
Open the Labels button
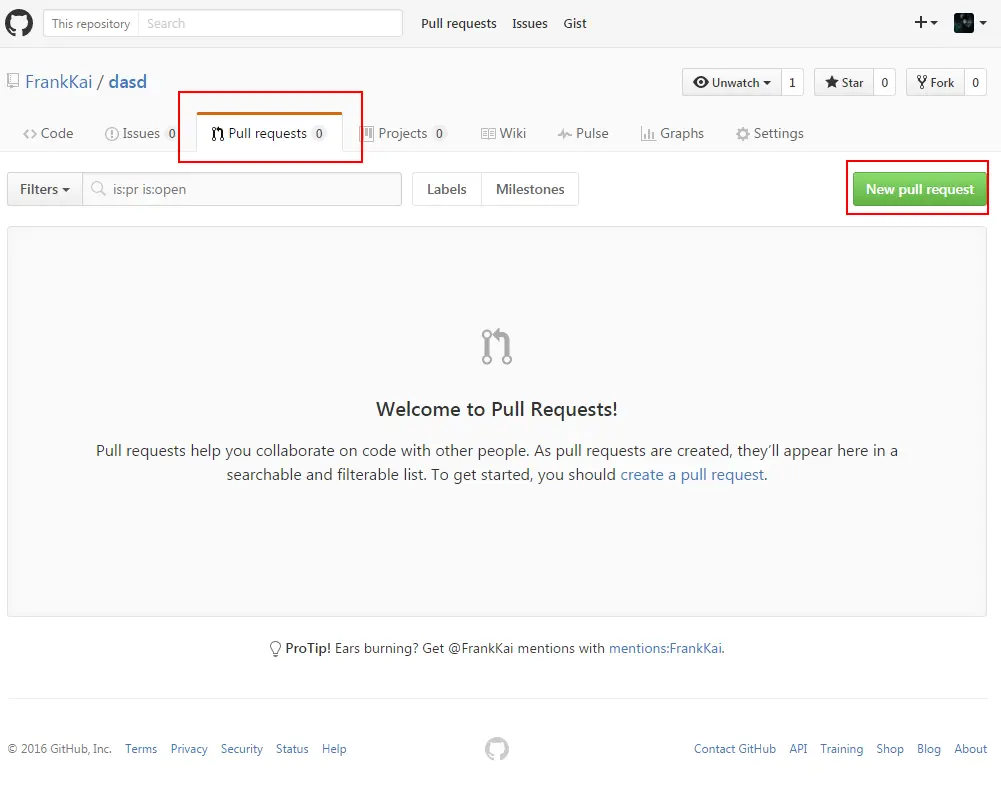[447, 189]
